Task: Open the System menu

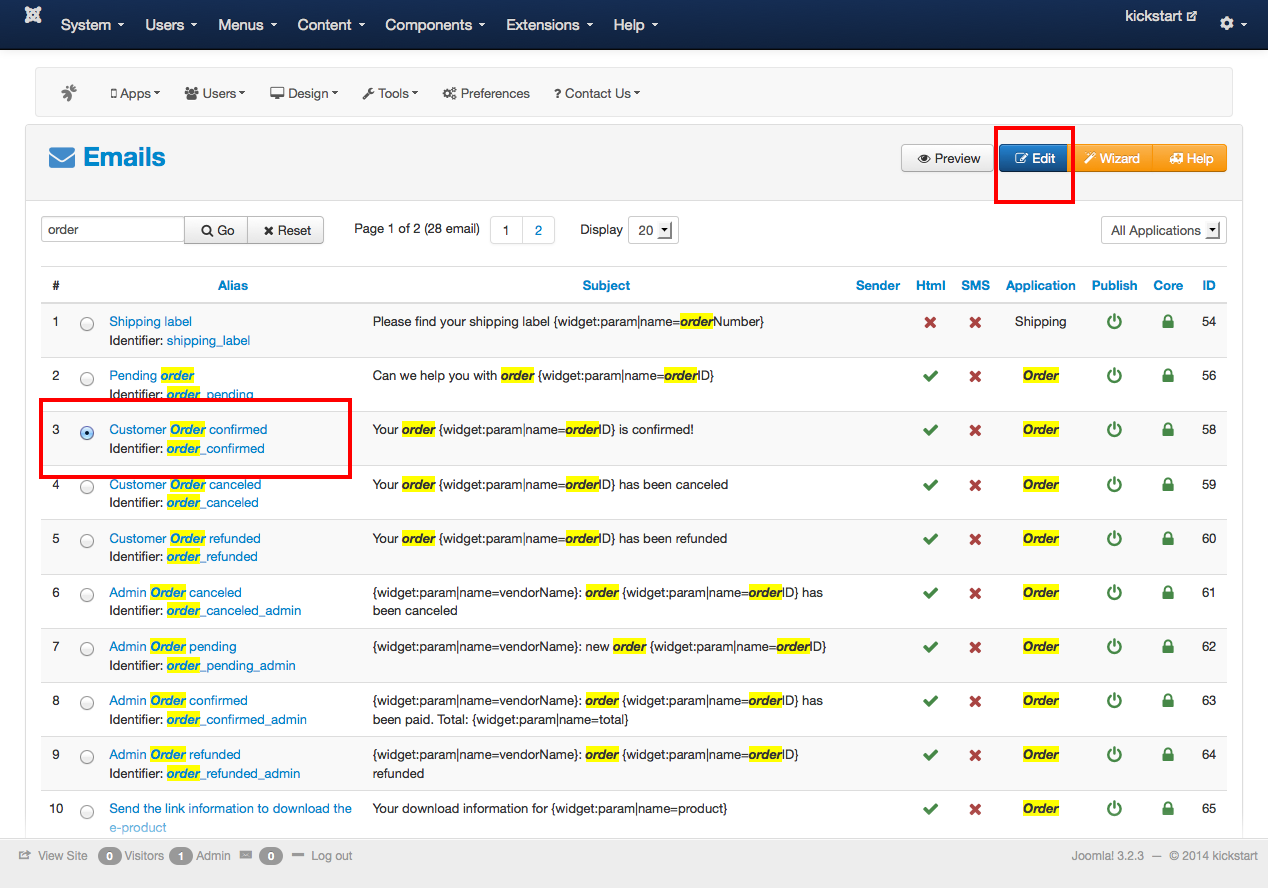Action: [x=92, y=25]
